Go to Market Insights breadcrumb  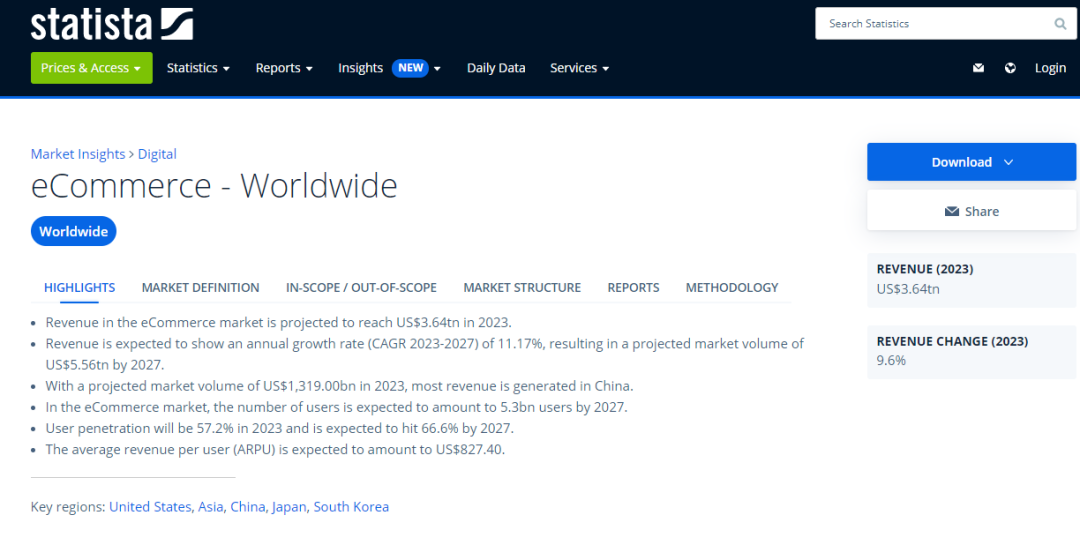[x=78, y=154]
